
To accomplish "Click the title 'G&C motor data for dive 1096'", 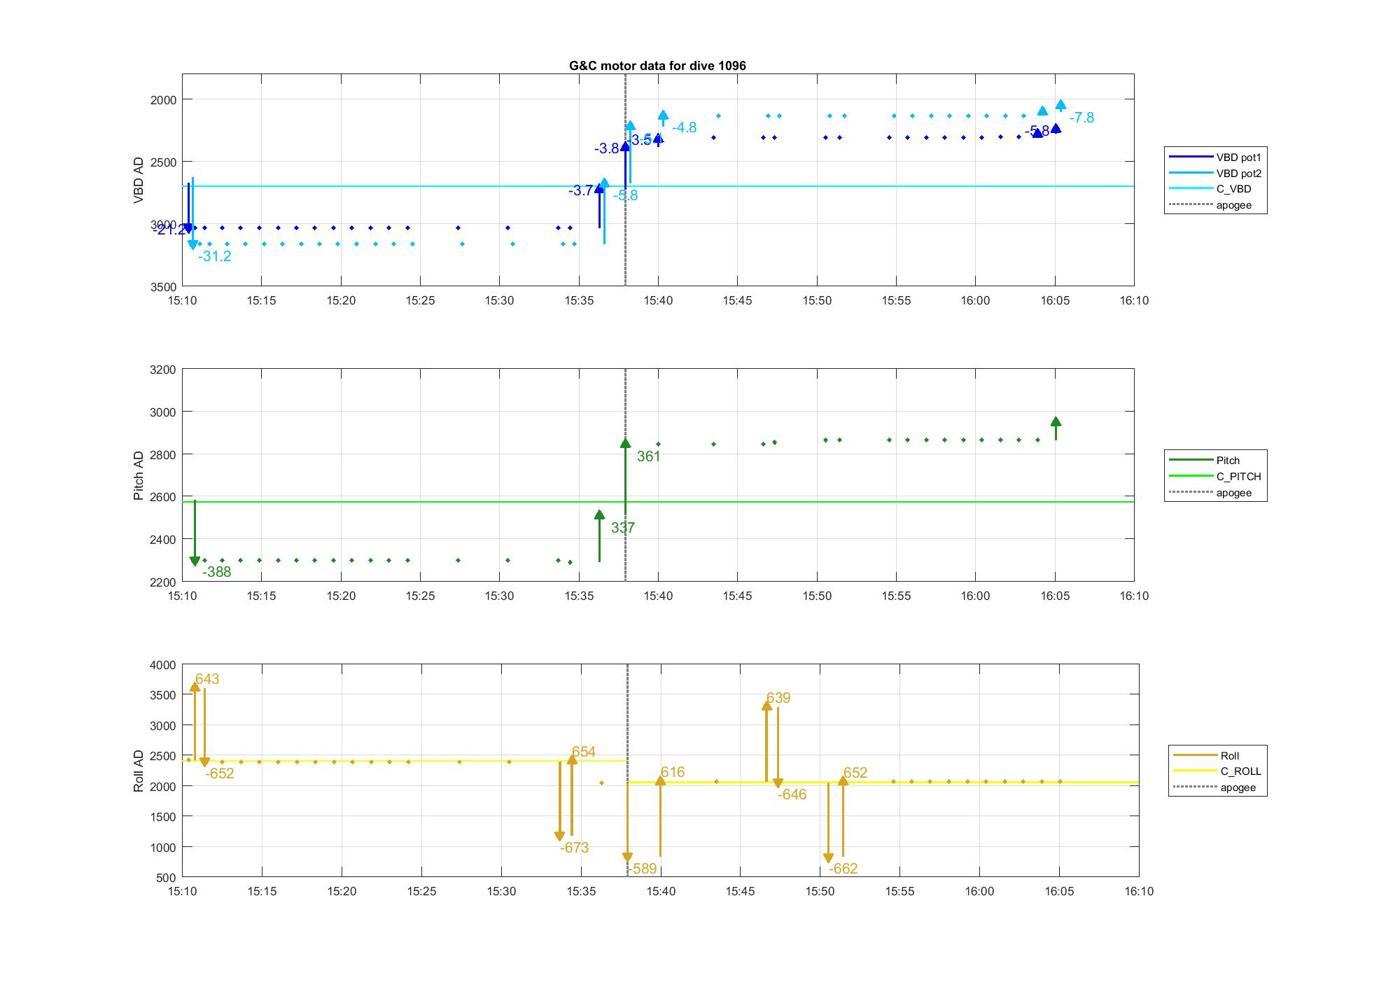I will point(657,65).
